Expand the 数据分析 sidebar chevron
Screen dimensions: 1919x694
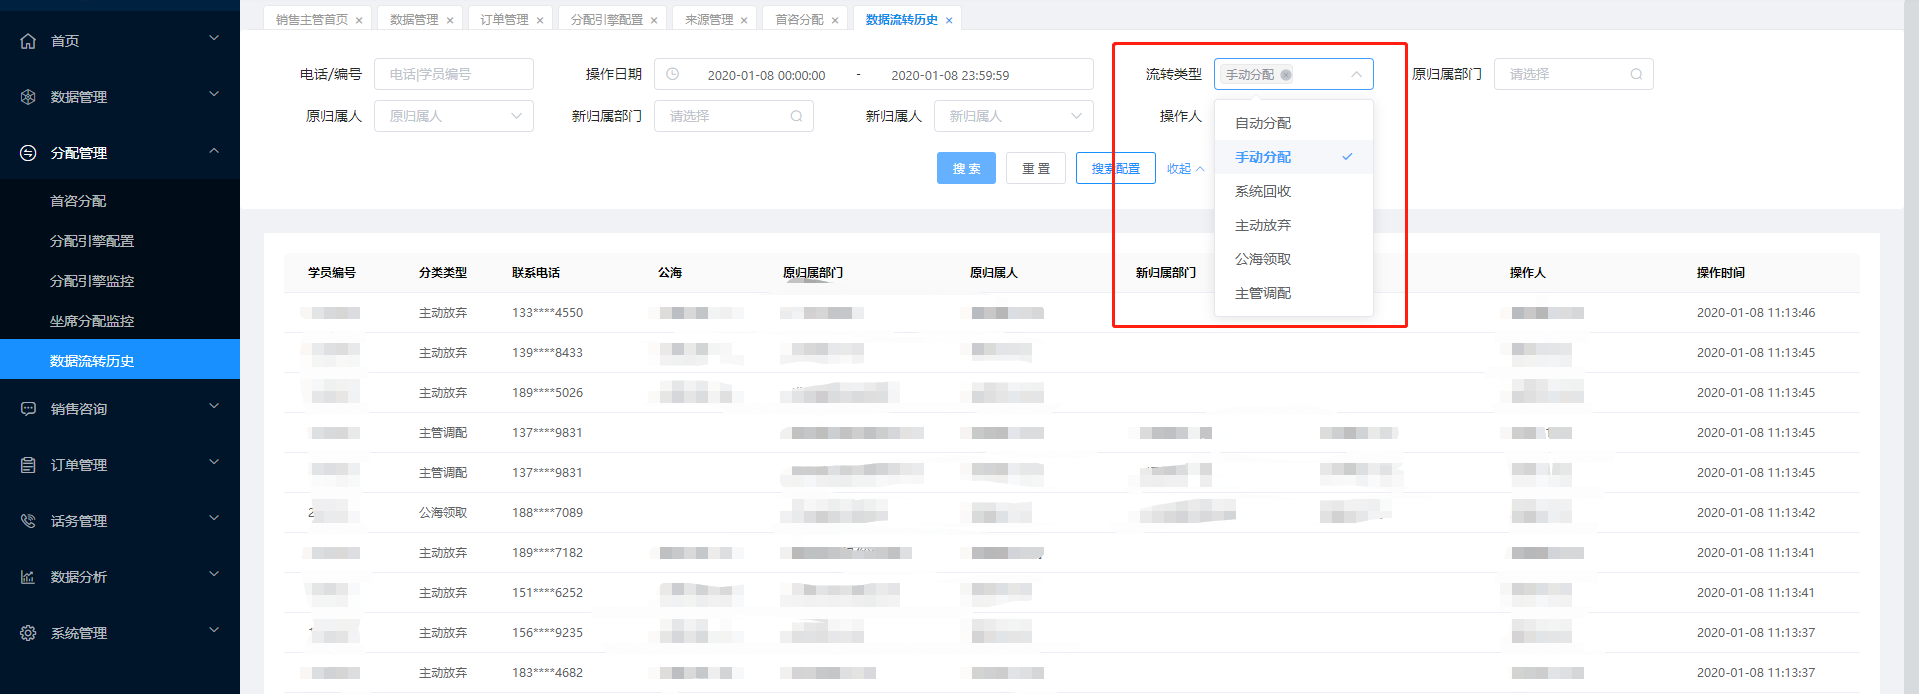213,574
